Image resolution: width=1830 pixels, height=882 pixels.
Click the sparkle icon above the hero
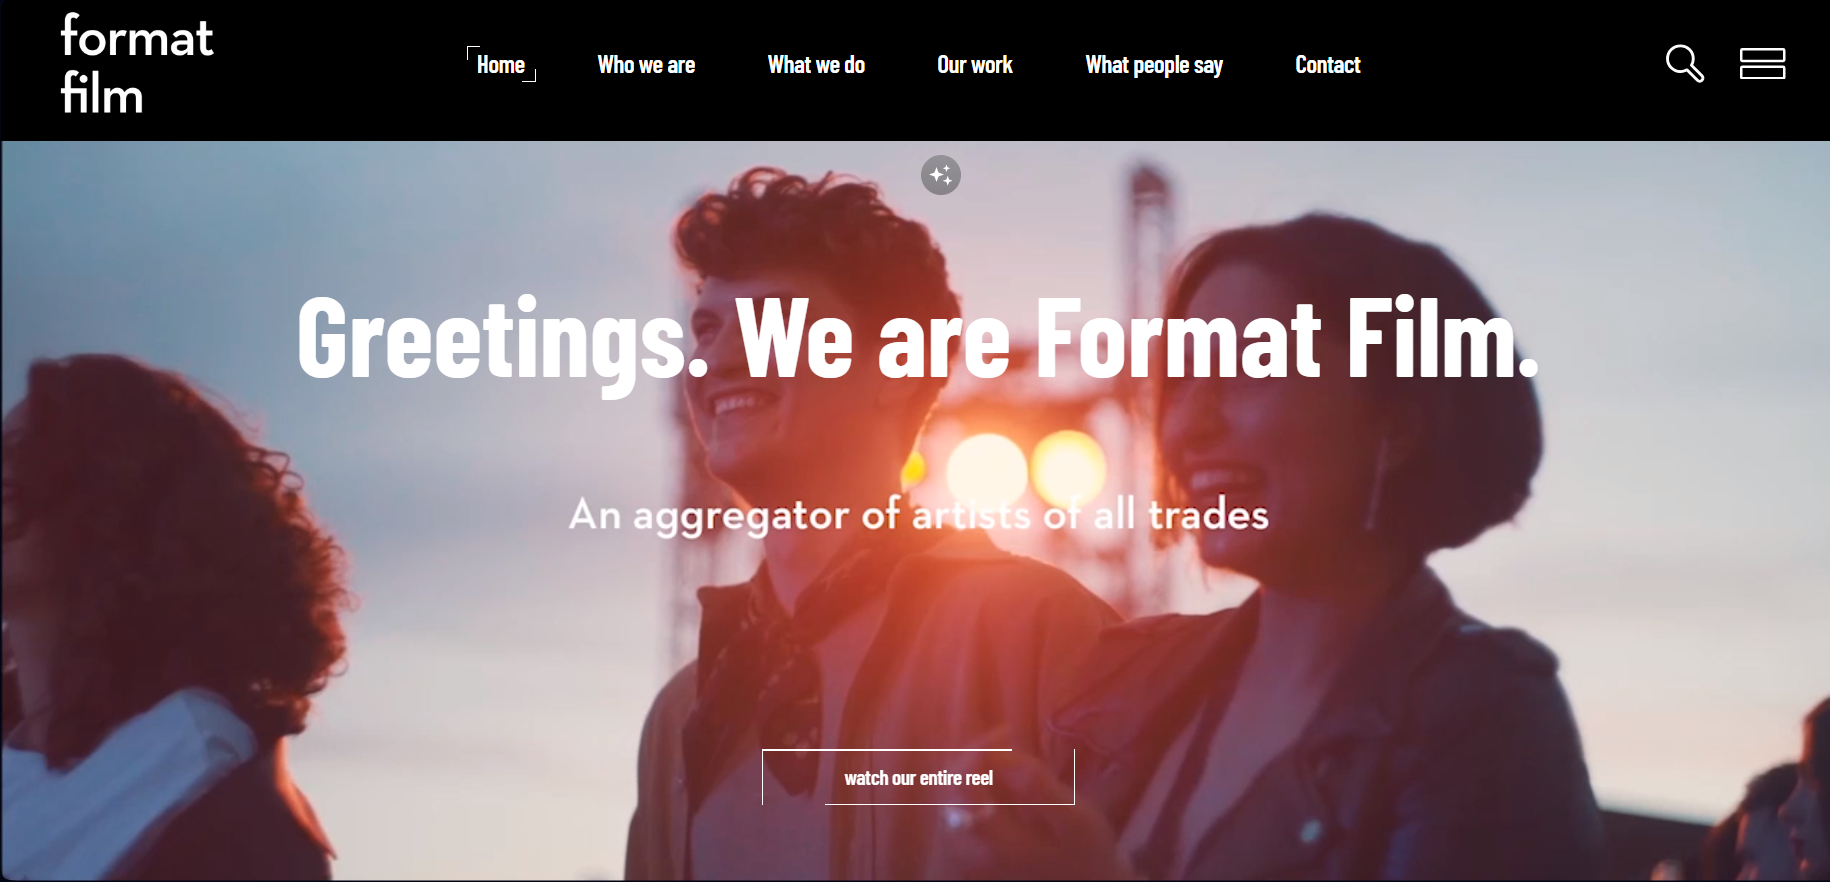click(x=941, y=175)
